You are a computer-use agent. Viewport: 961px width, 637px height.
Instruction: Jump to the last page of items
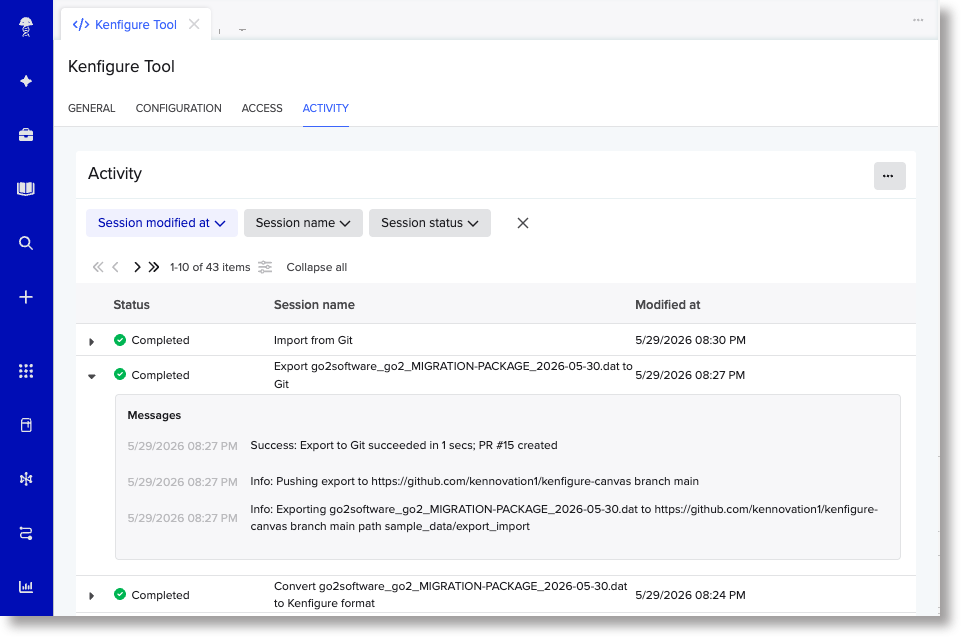pyautogui.click(x=154, y=267)
